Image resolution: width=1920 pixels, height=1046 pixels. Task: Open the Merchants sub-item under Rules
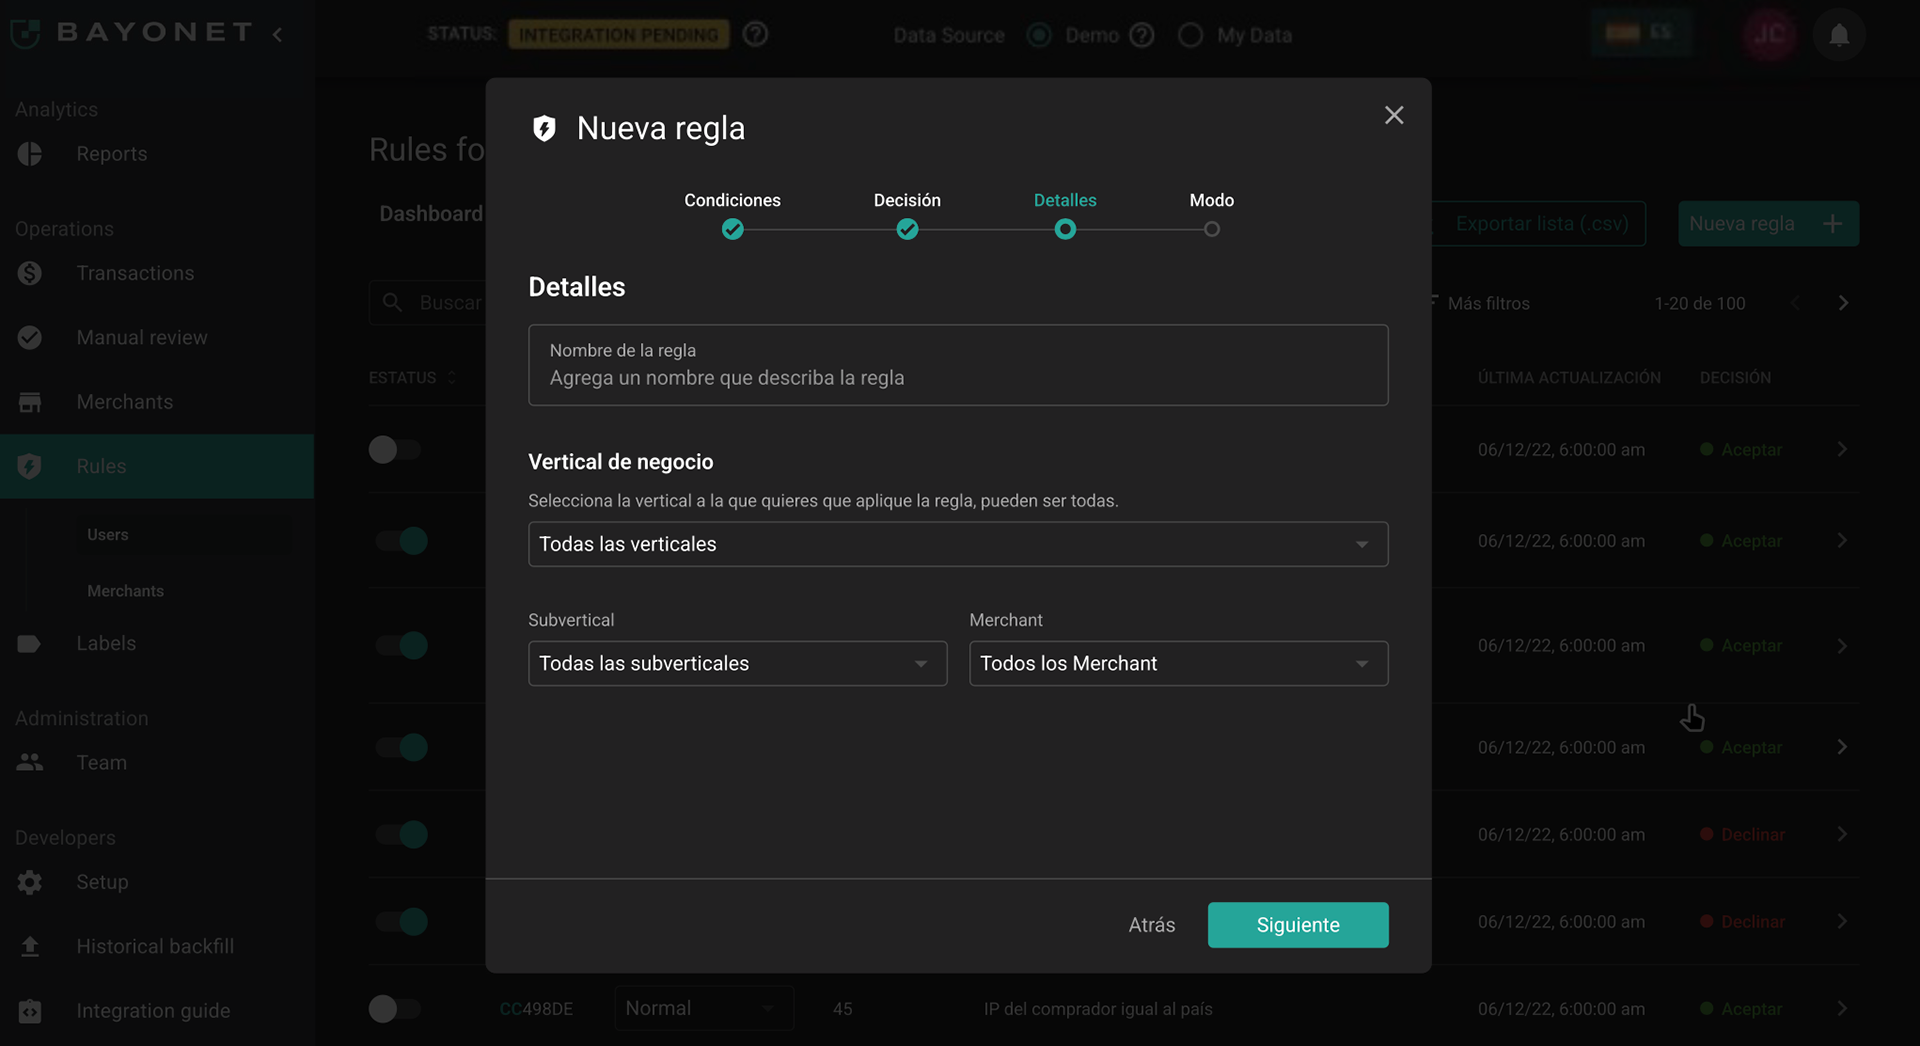(125, 591)
